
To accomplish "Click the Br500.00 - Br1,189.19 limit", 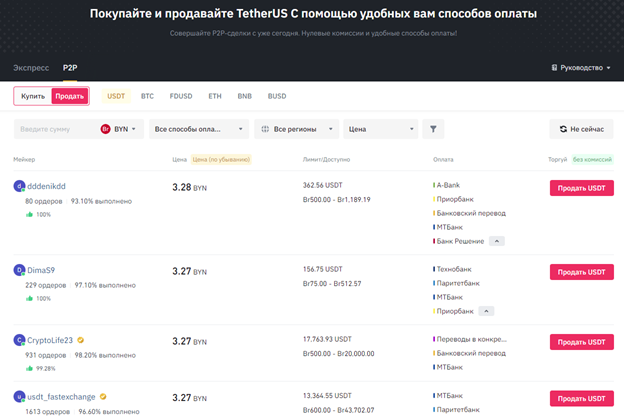I will click(336, 199).
